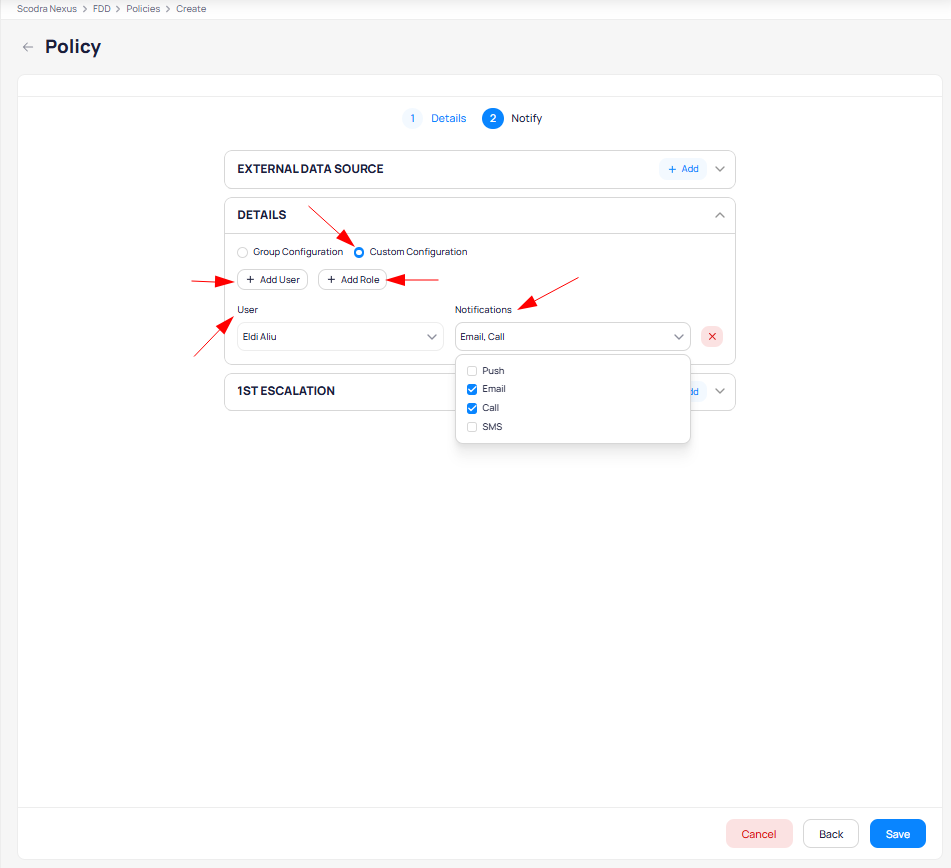Click step 2 Notify circle icon
The height and width of the screenshot is (868, 951).
492,118
